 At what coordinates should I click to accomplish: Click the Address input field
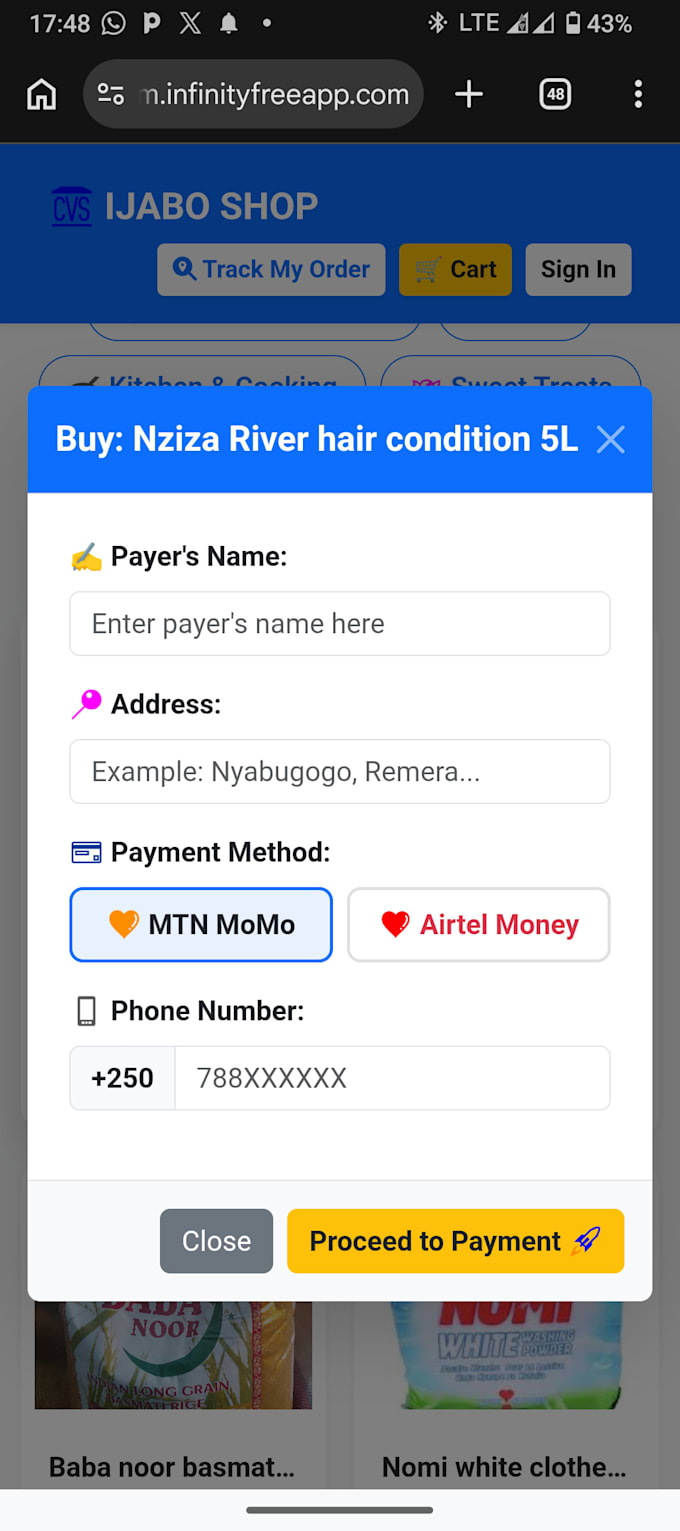click(340, 772)
